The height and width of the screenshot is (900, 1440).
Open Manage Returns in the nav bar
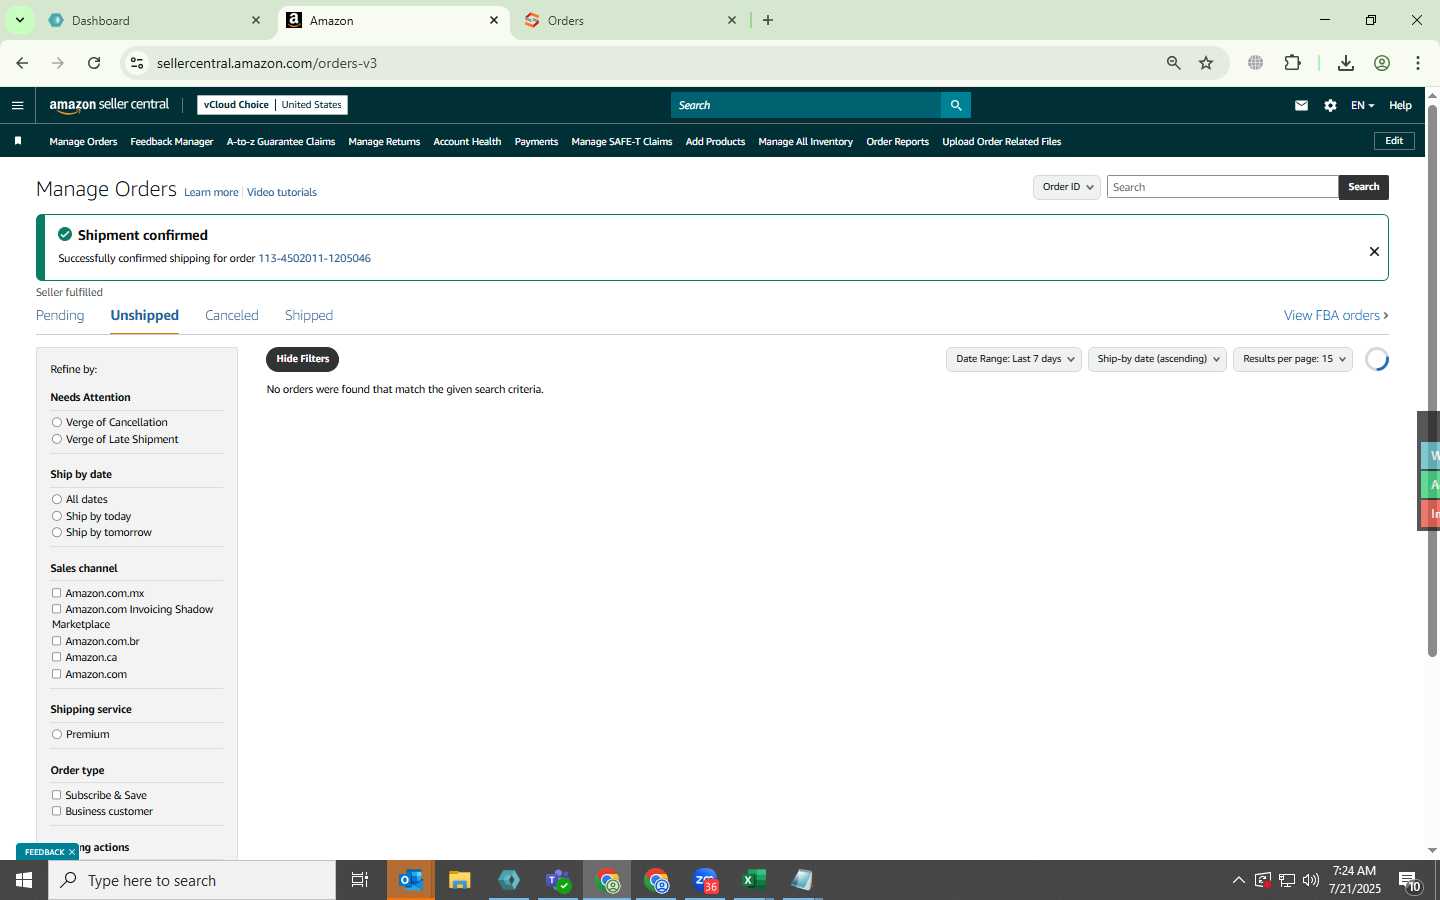click(x=384, y=142)
